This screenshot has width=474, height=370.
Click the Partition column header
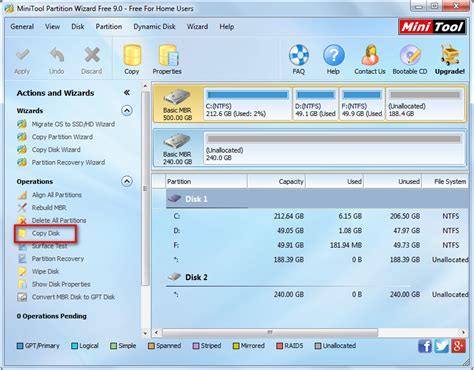(206, 181)
